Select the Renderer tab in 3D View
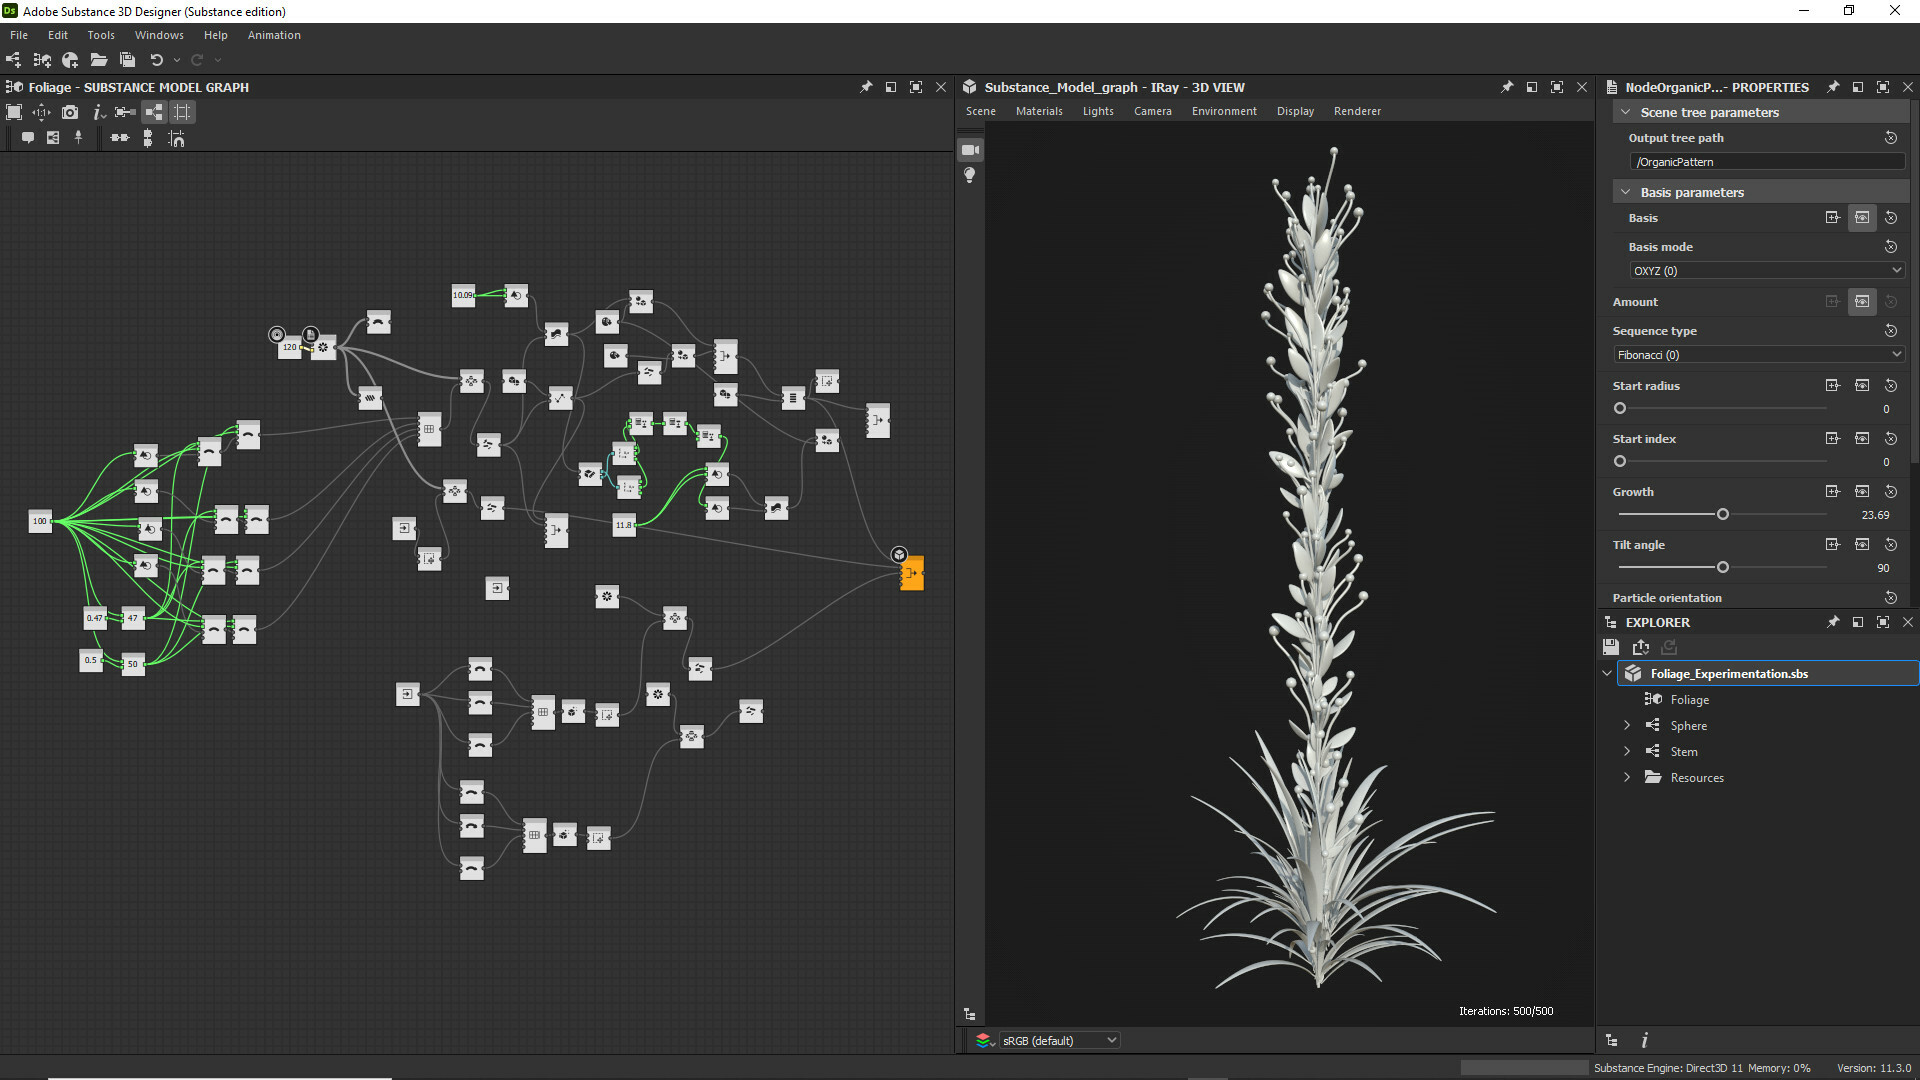 pos(1357,111)
